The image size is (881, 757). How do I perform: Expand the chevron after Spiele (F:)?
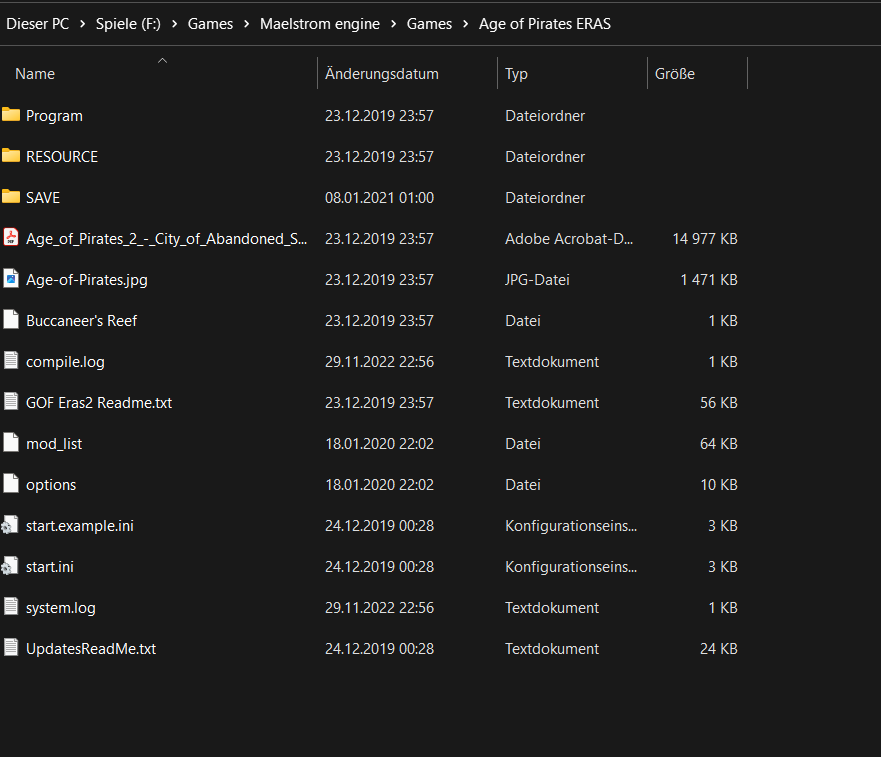pos(175,24)
